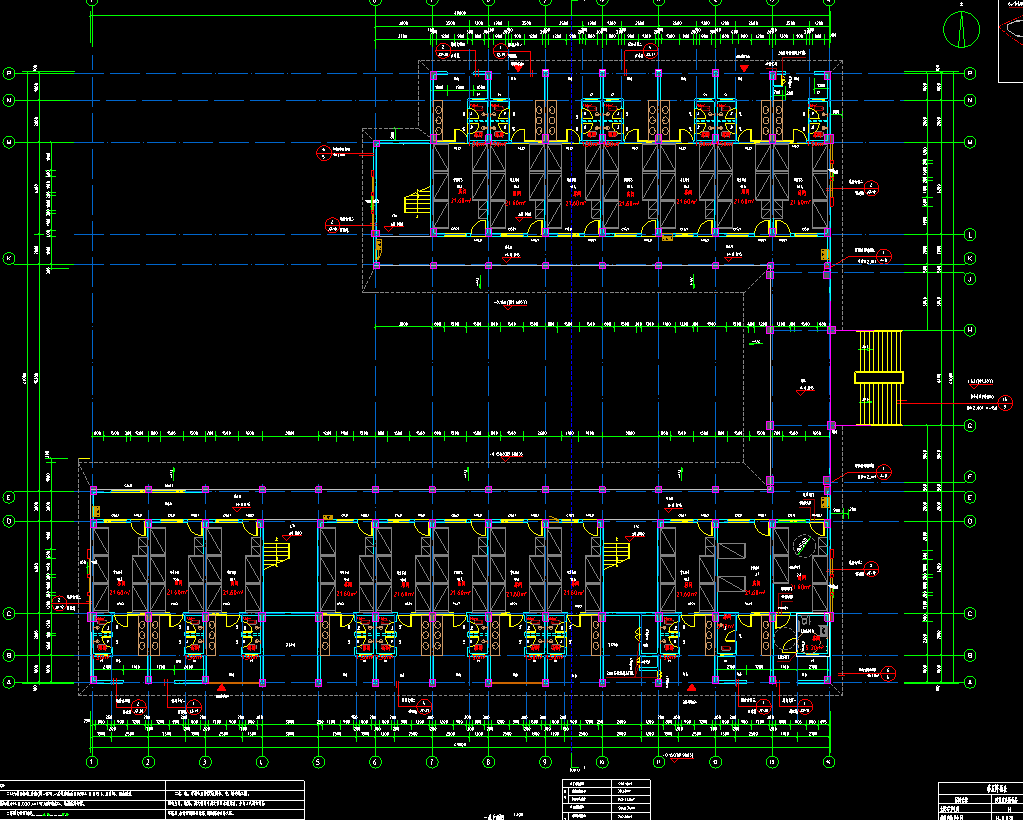Select the staircase in the upper wing
1023x820 pixels.
415,203
